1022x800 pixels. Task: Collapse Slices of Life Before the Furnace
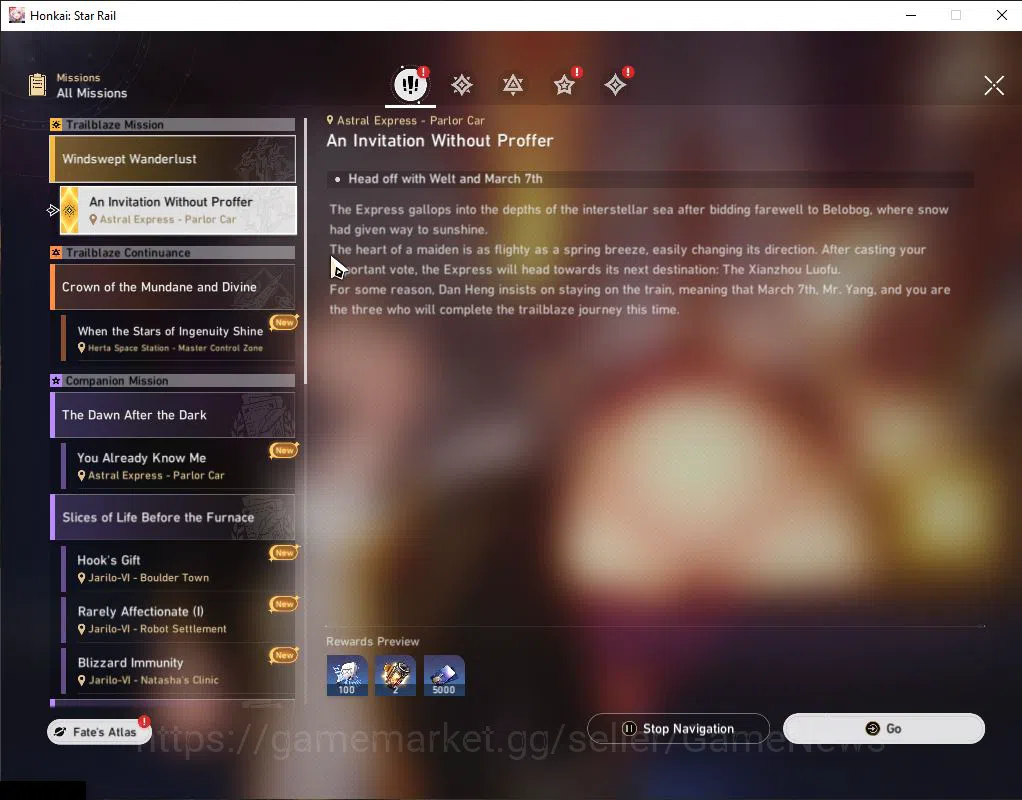point(173,517)
